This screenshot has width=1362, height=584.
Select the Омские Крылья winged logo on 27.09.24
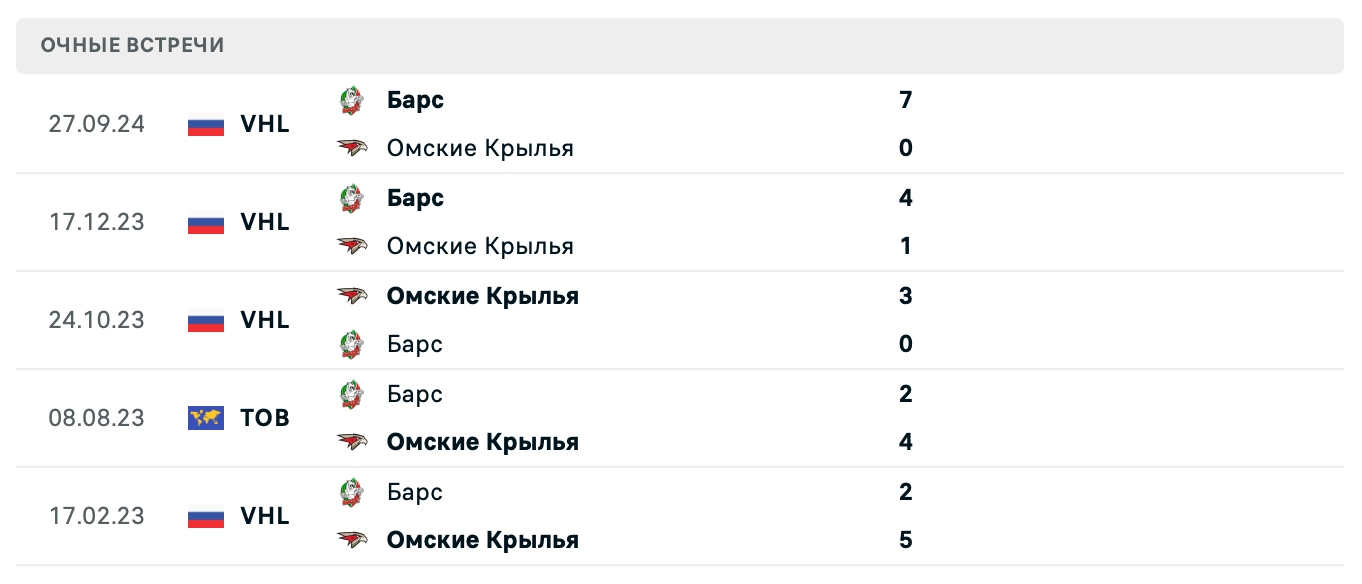click(351, 148)
